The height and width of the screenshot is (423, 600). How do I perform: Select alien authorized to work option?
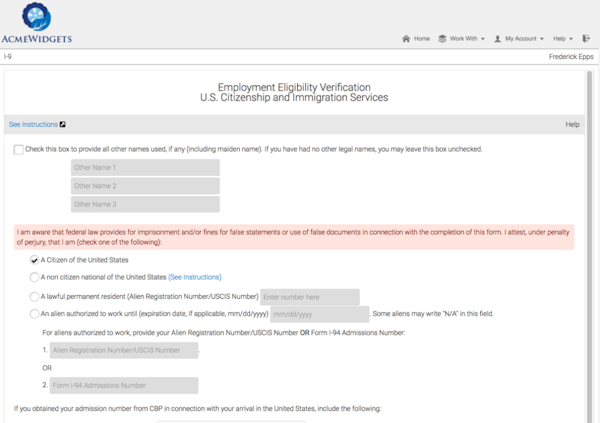(x=35, y=314)
